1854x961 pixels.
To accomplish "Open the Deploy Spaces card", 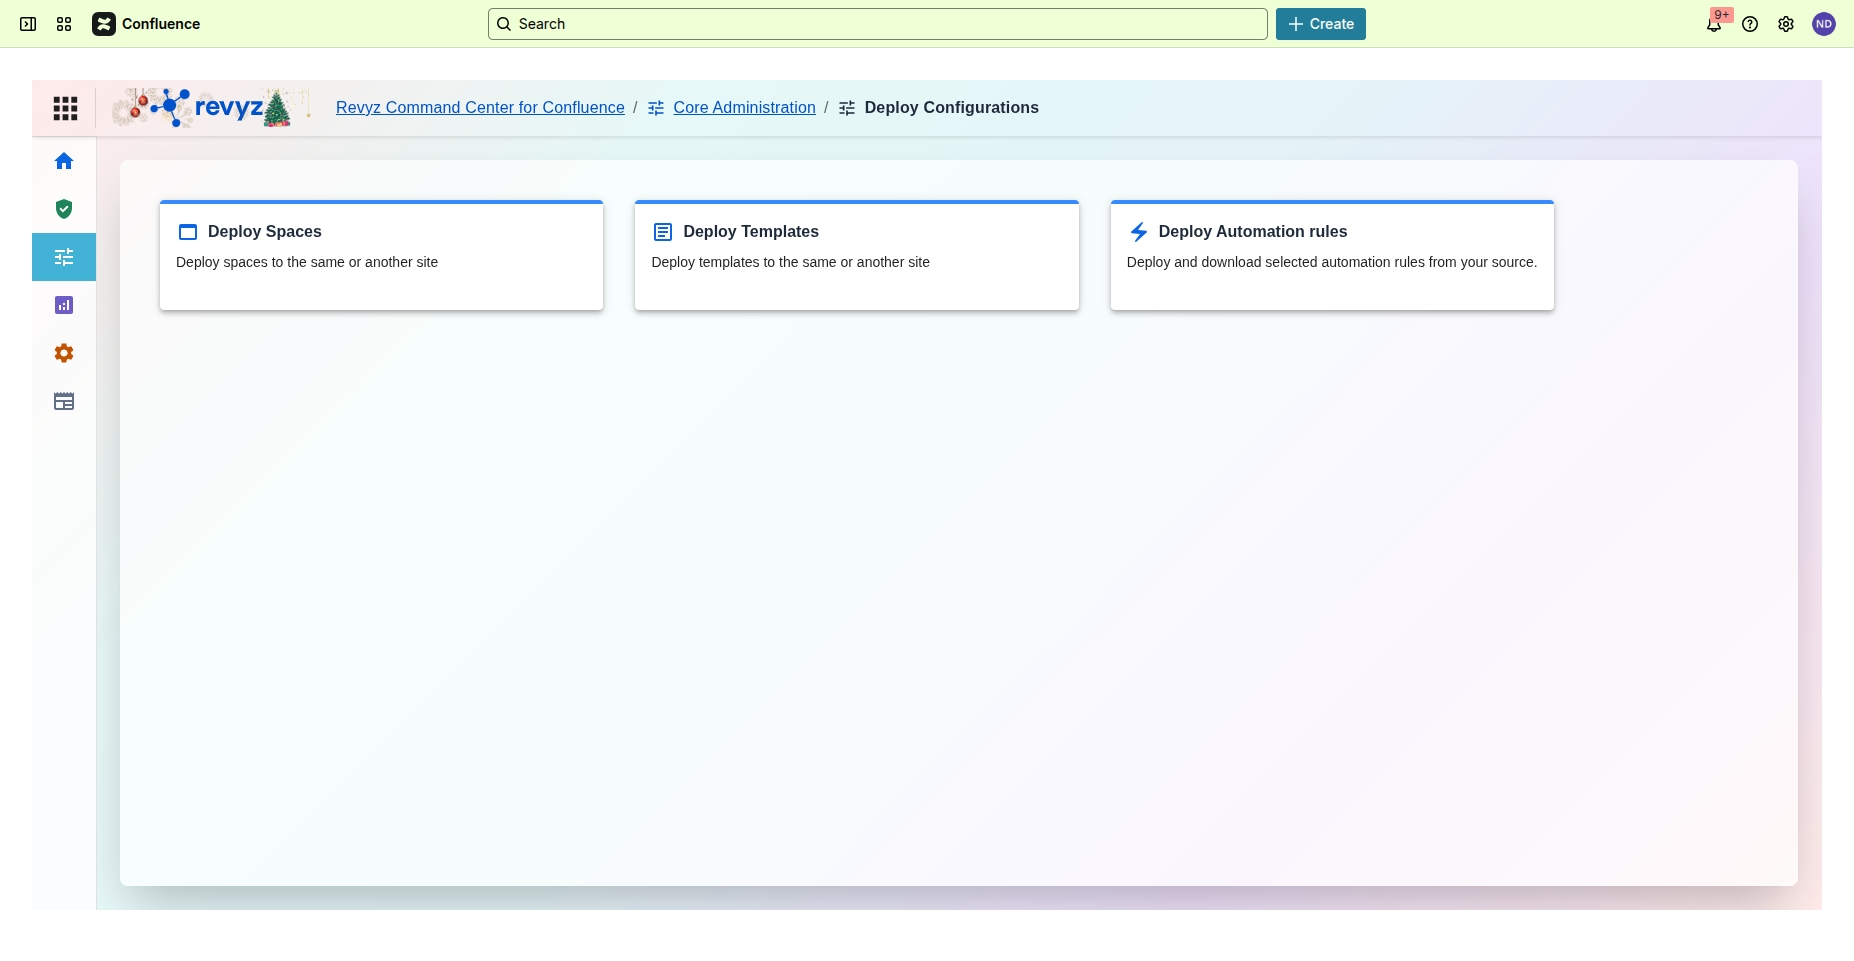I will tap(381, 255).
